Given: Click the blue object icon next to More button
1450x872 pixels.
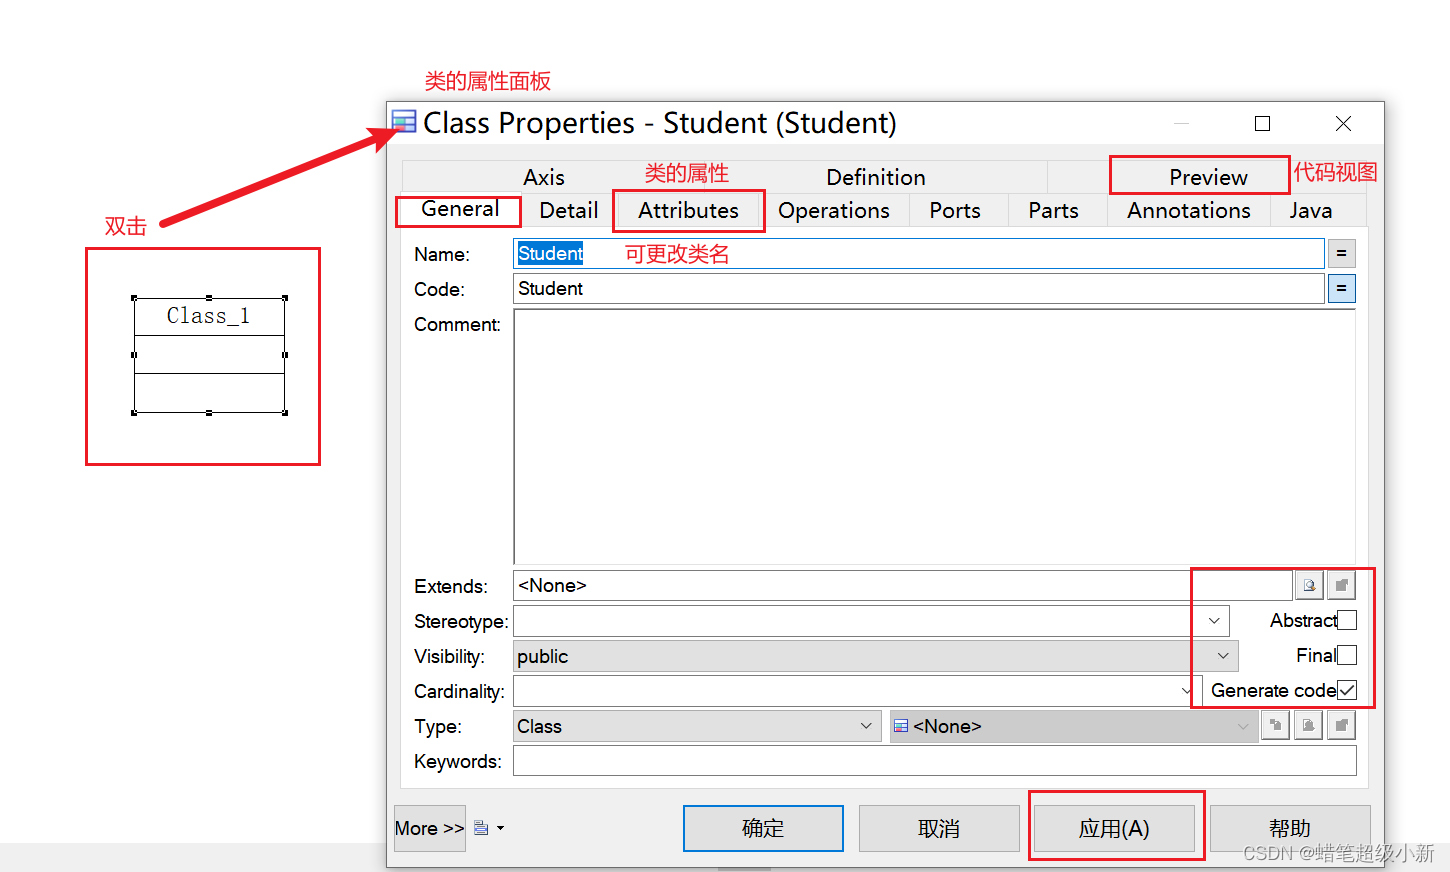Looking at the screenshot, I should coord(481,827).
